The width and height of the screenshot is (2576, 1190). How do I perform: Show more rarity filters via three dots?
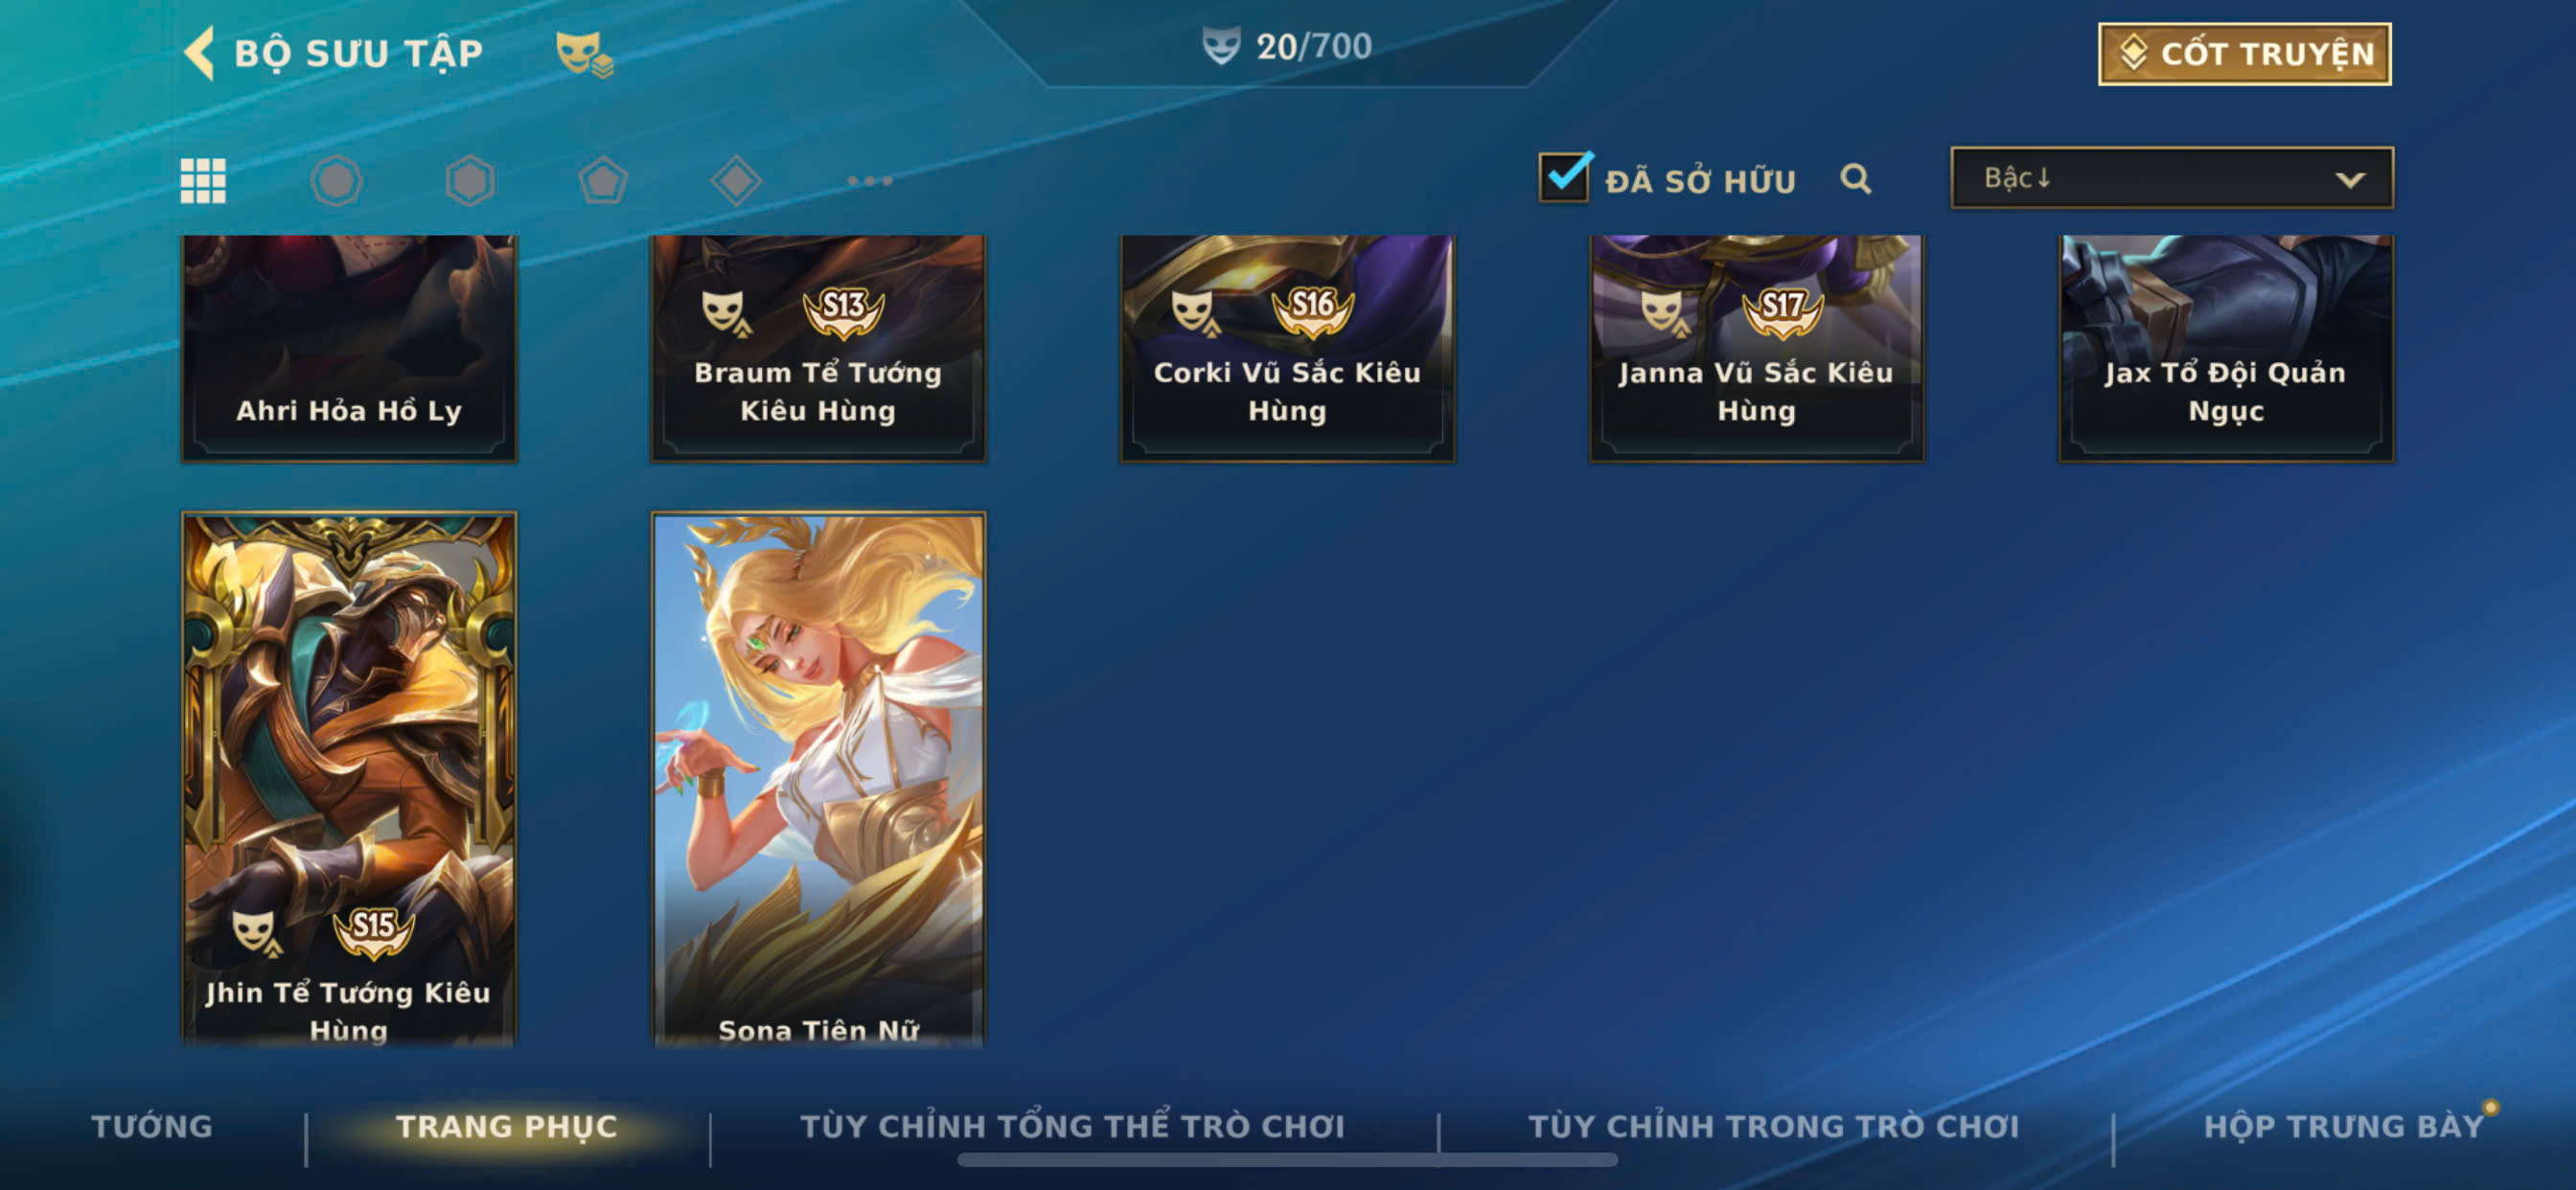pyautogui.click(x=869, y=181)
